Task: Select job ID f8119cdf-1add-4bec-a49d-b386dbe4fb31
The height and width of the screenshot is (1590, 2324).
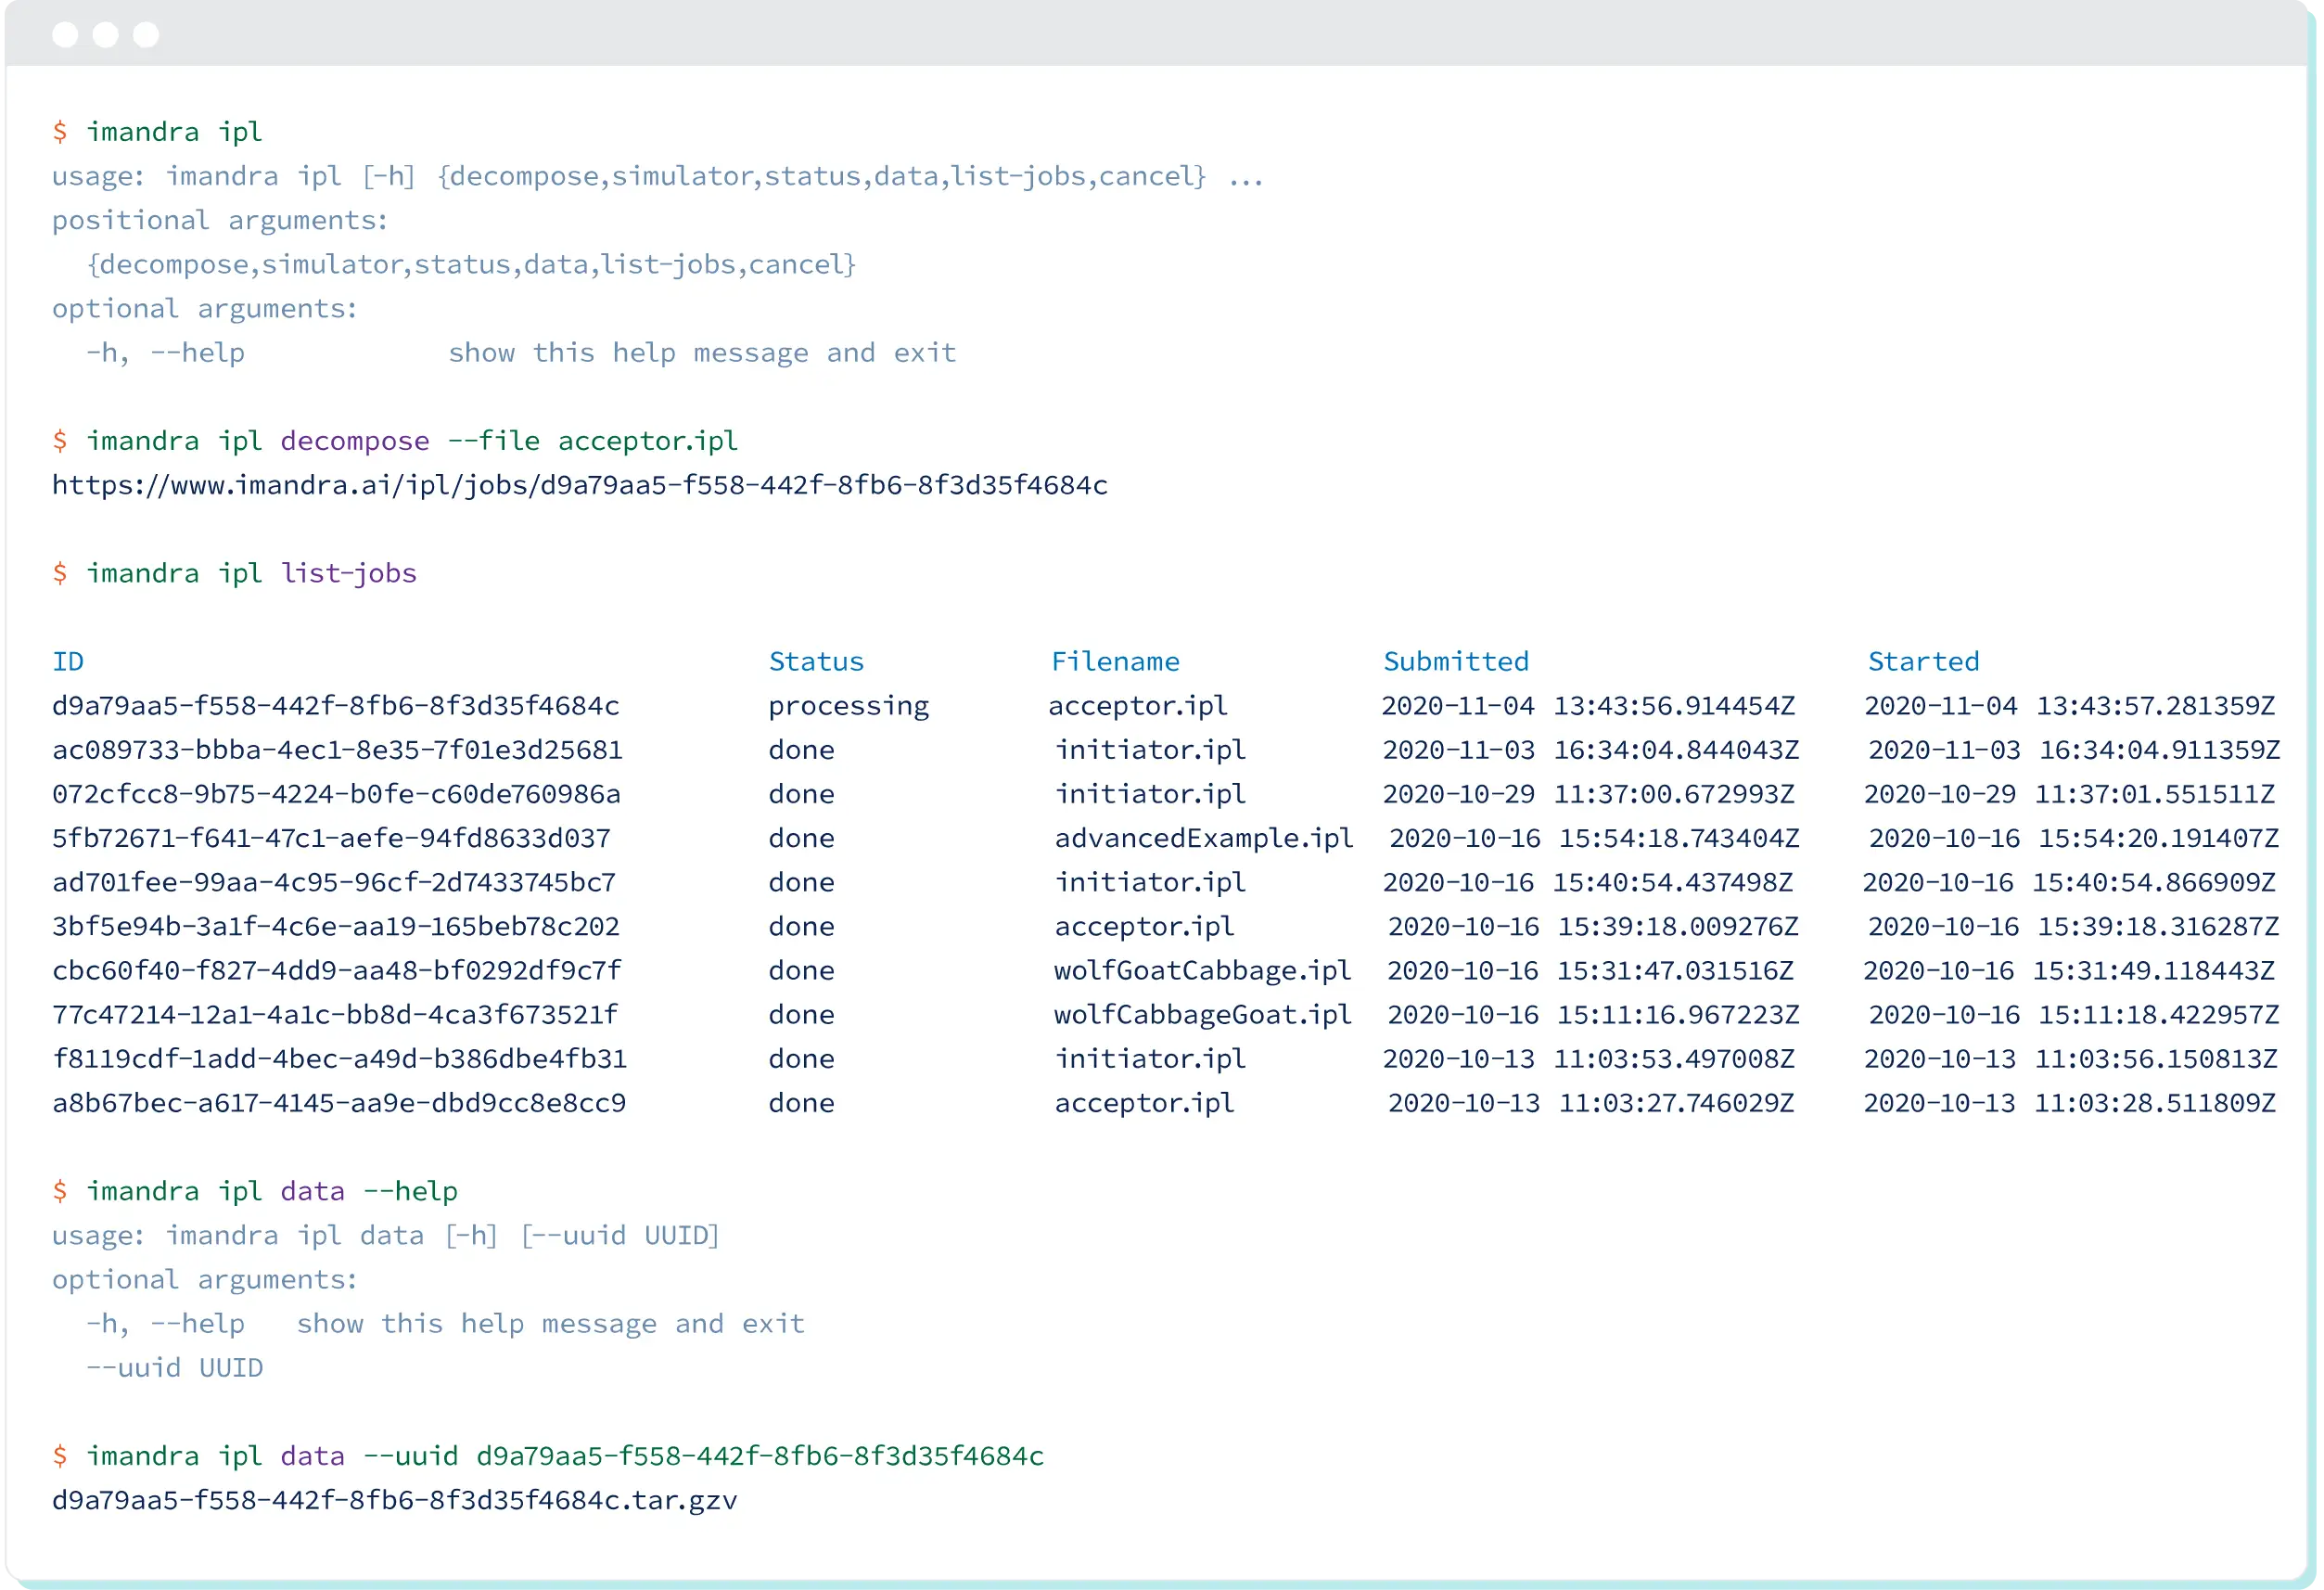Action: click(x=339, y=1059)
